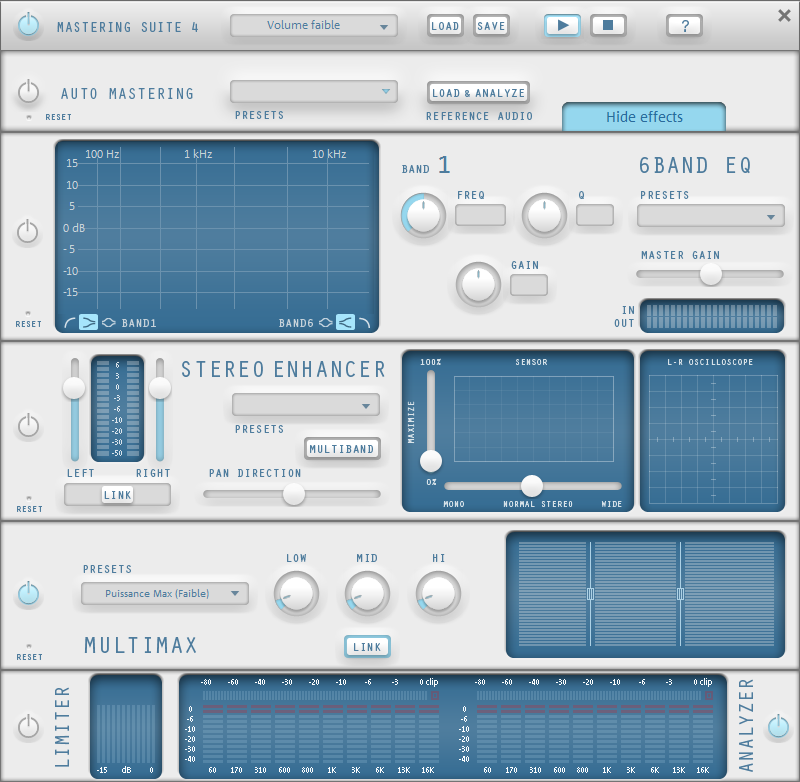Click the Hide effects tab
Screen dimensions: 800x782
pos(643,117)
